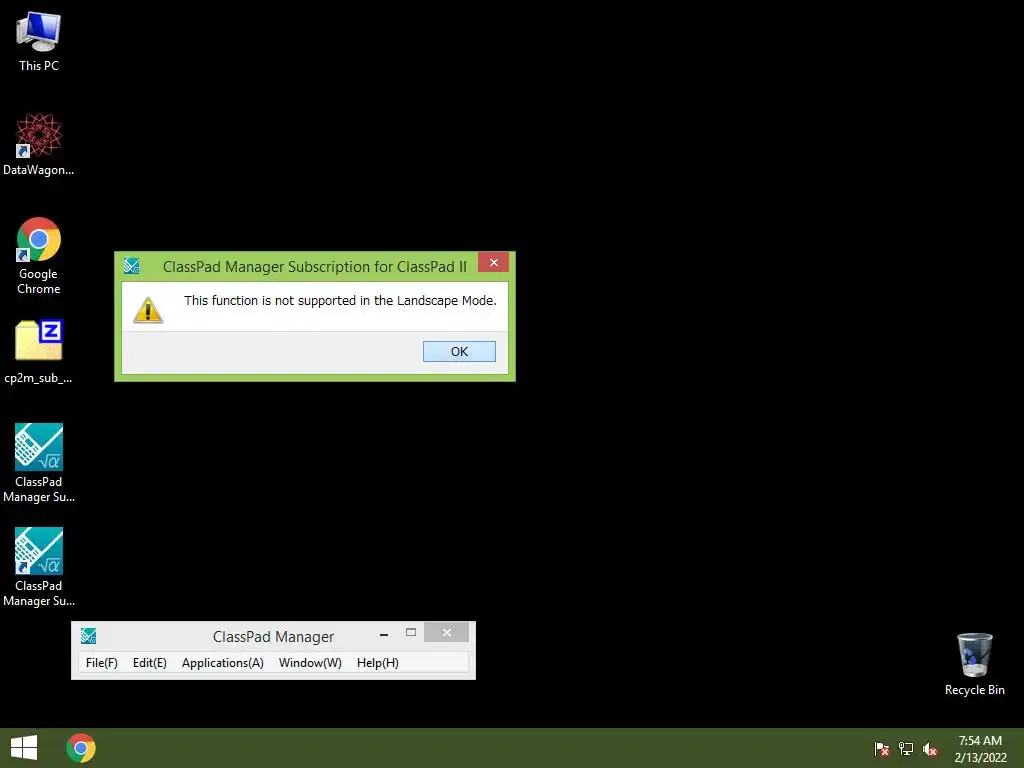Close the ClassPad Manager window
1024x768 pixels.
447,632
